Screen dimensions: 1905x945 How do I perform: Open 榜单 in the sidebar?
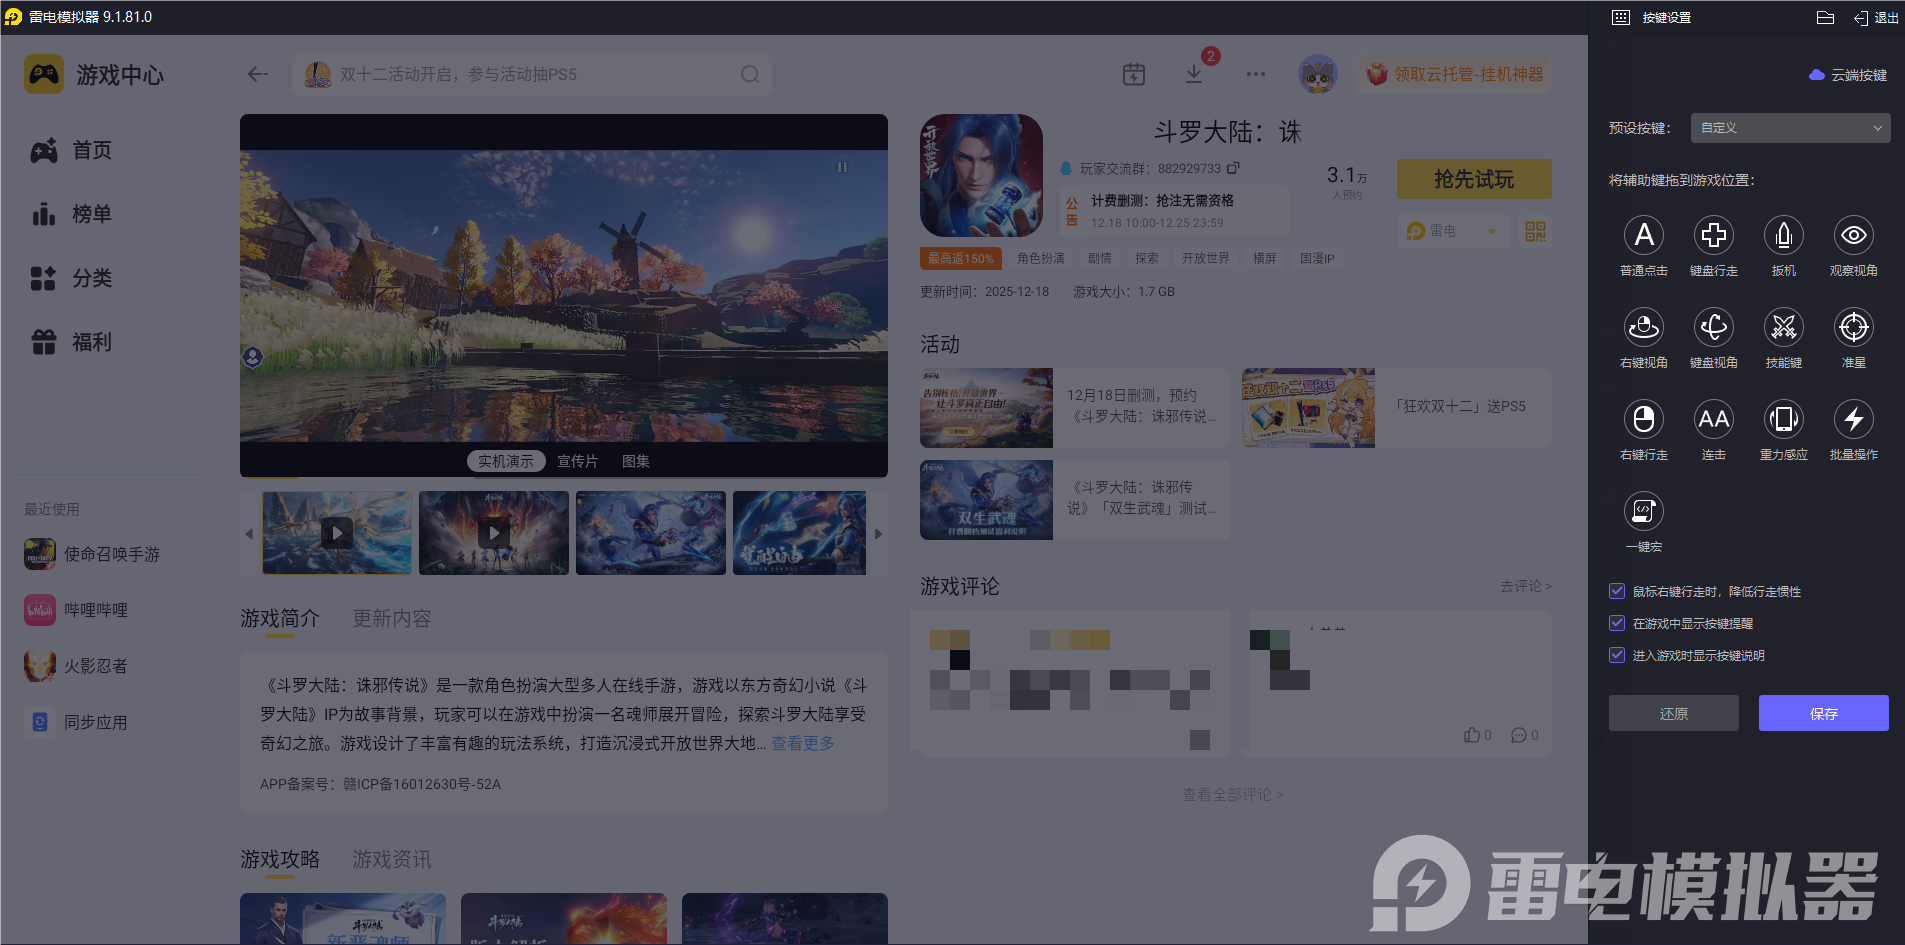pyautogui.click(x=72, y=214)
